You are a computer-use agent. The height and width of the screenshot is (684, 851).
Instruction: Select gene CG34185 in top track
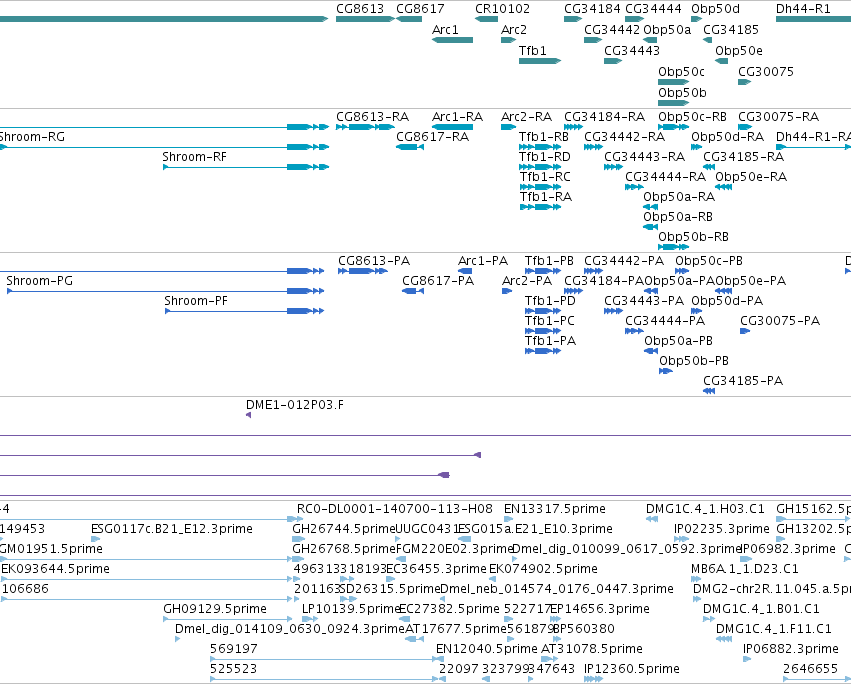(707, 40)
